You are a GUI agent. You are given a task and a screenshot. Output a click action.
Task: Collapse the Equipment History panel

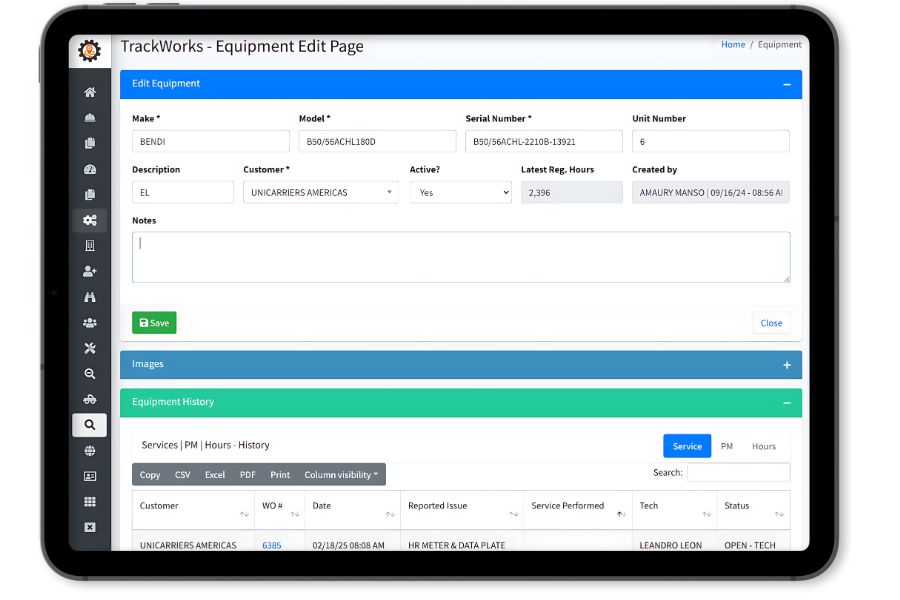click(x=787, y=403)
